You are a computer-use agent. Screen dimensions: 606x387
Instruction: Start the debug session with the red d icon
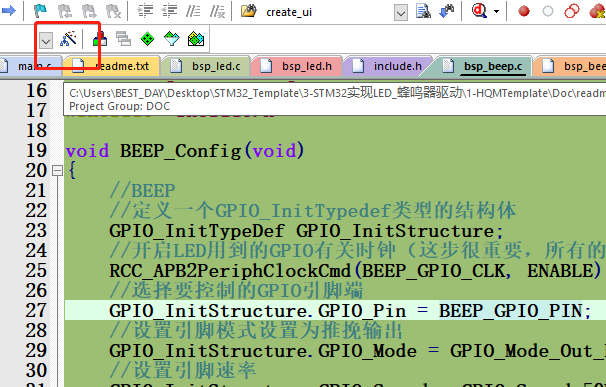pos(479,11)
